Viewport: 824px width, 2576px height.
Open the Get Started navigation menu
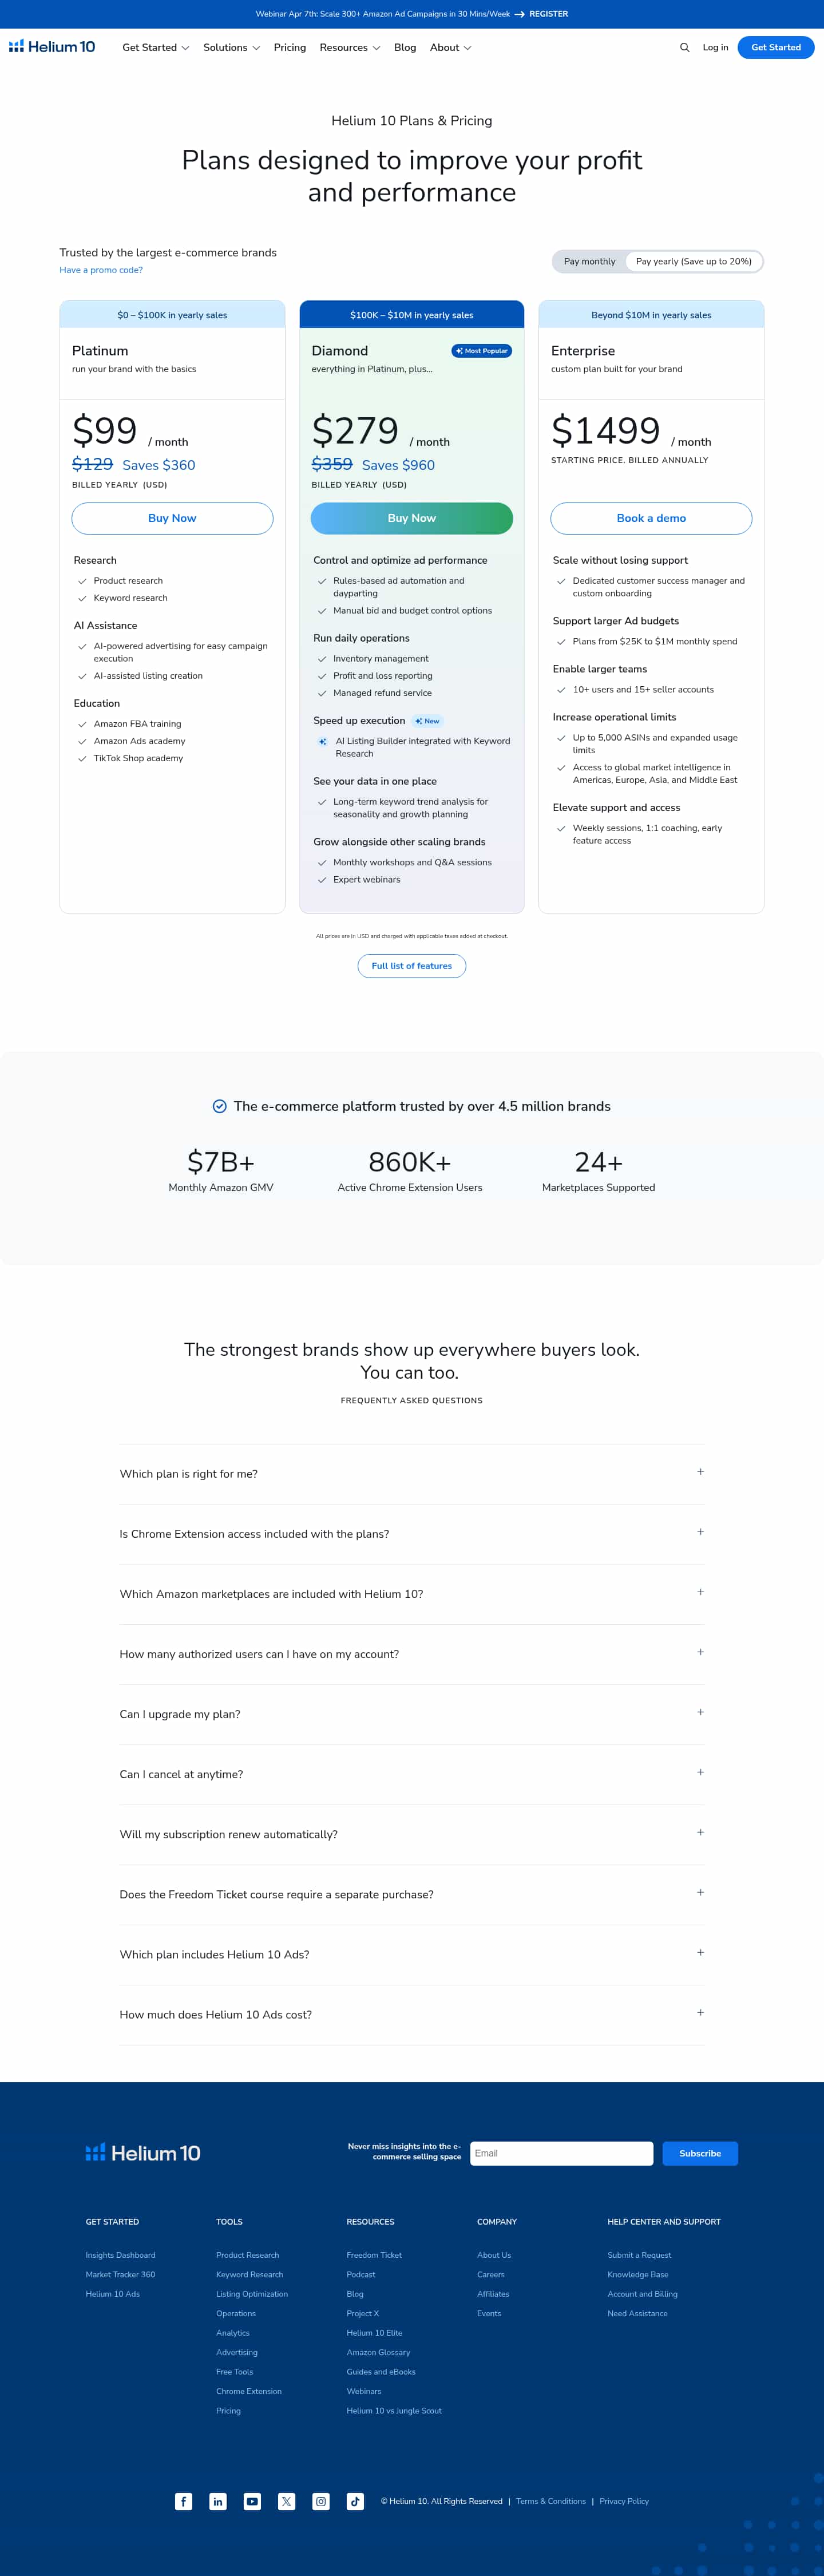(155, 48)
